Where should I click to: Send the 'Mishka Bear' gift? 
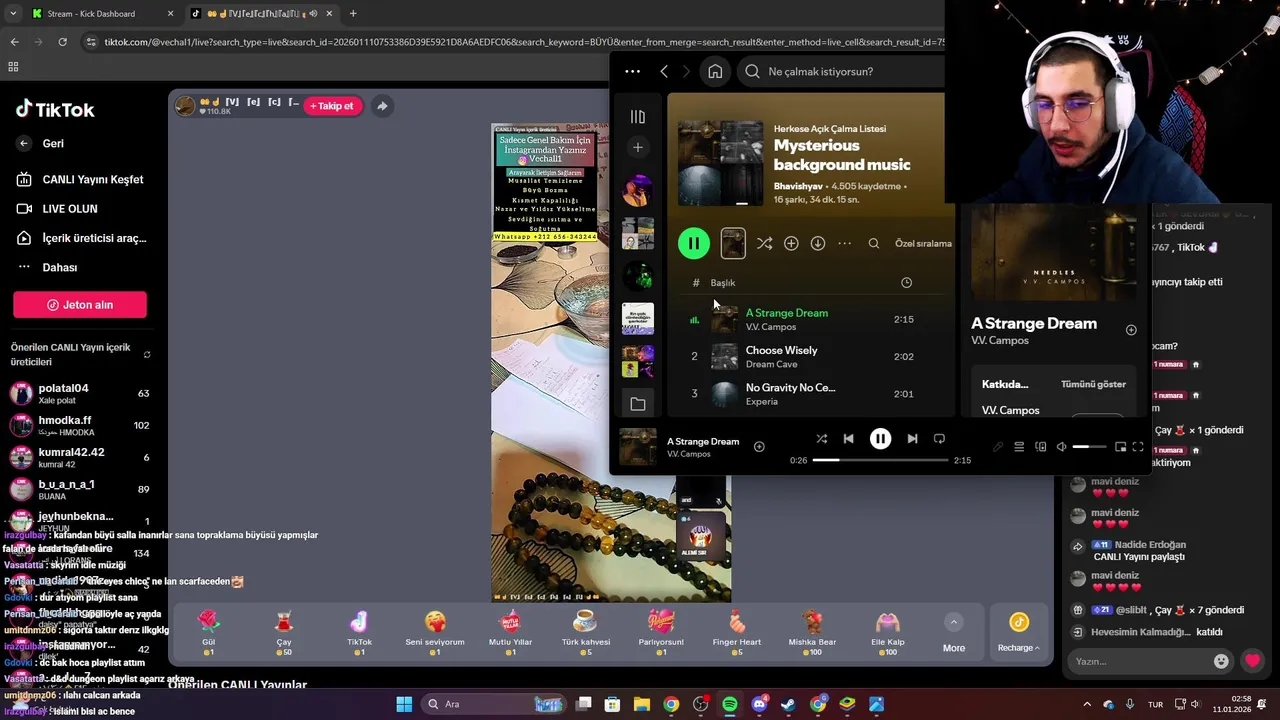[812, 632]
